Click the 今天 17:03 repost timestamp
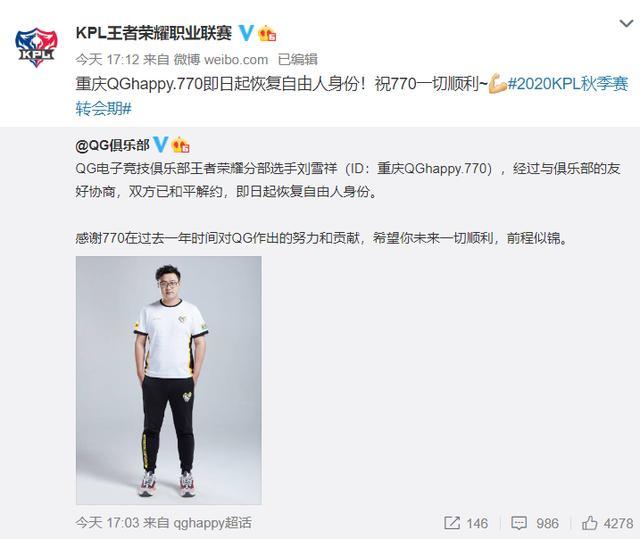Screen dimensions: 640x539 click(x=107, y=523)
